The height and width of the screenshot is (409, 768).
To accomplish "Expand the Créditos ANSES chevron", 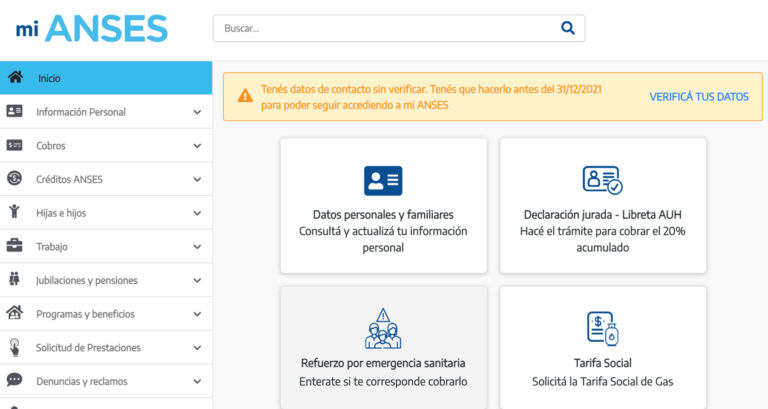I will tap(197, 180).
